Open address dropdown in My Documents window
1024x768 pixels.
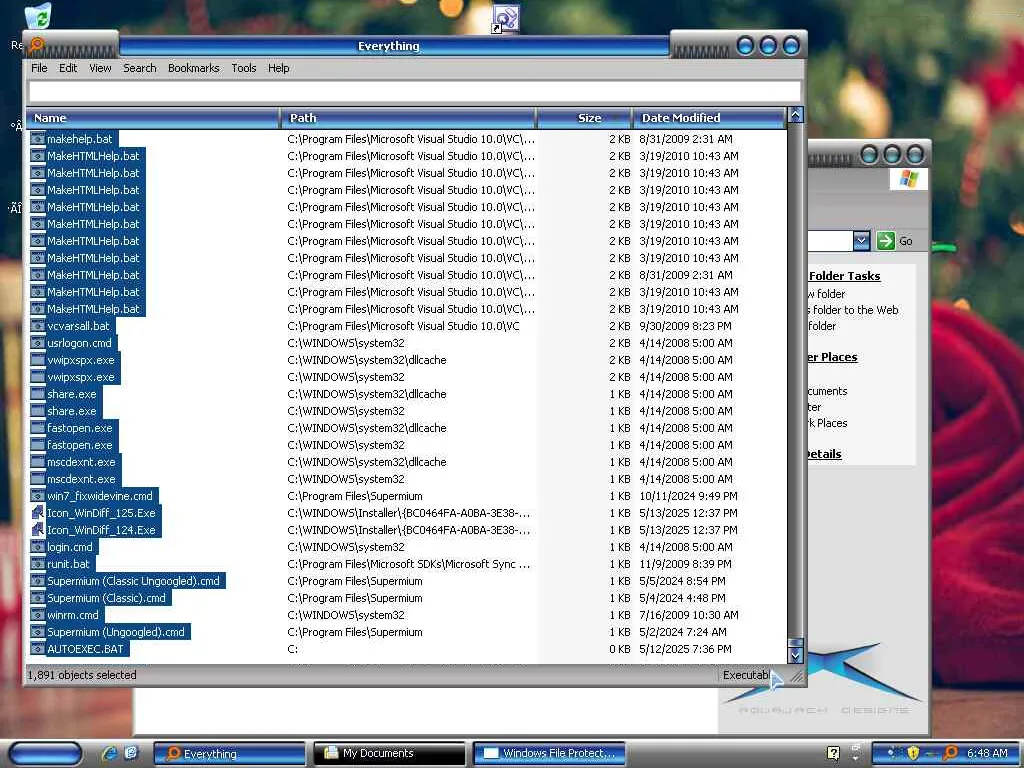tap(861, 241)
